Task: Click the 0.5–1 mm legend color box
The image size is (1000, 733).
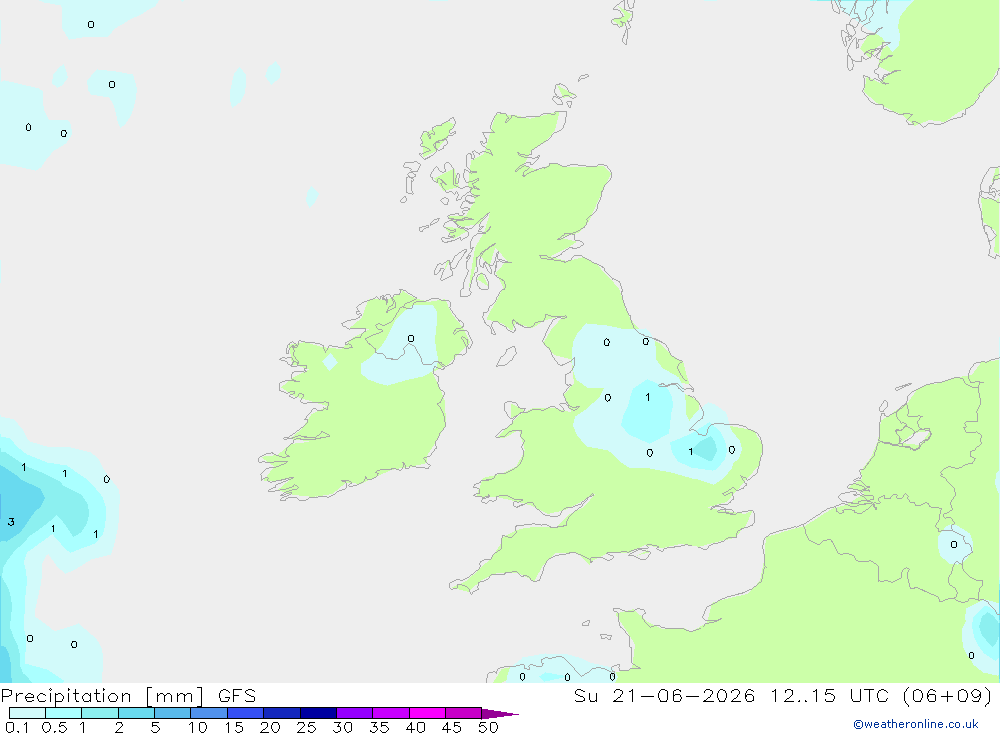Action: click(63, 713)
